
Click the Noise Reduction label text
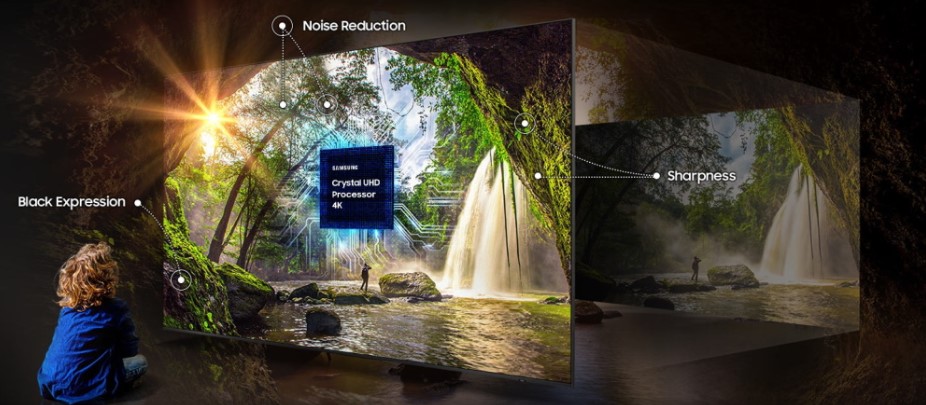pos(355,26)
